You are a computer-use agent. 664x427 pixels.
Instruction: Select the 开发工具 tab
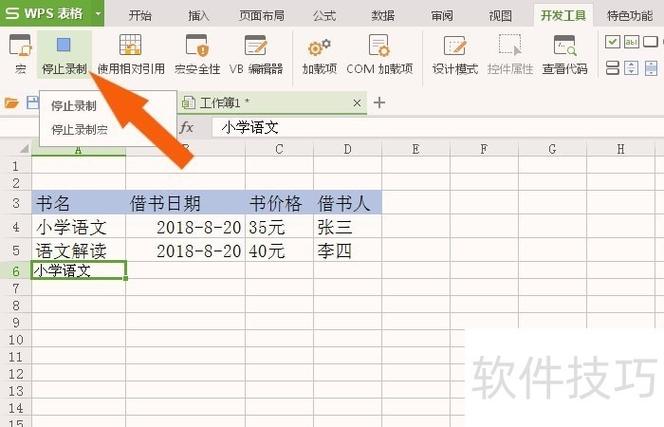click(563, 16)
